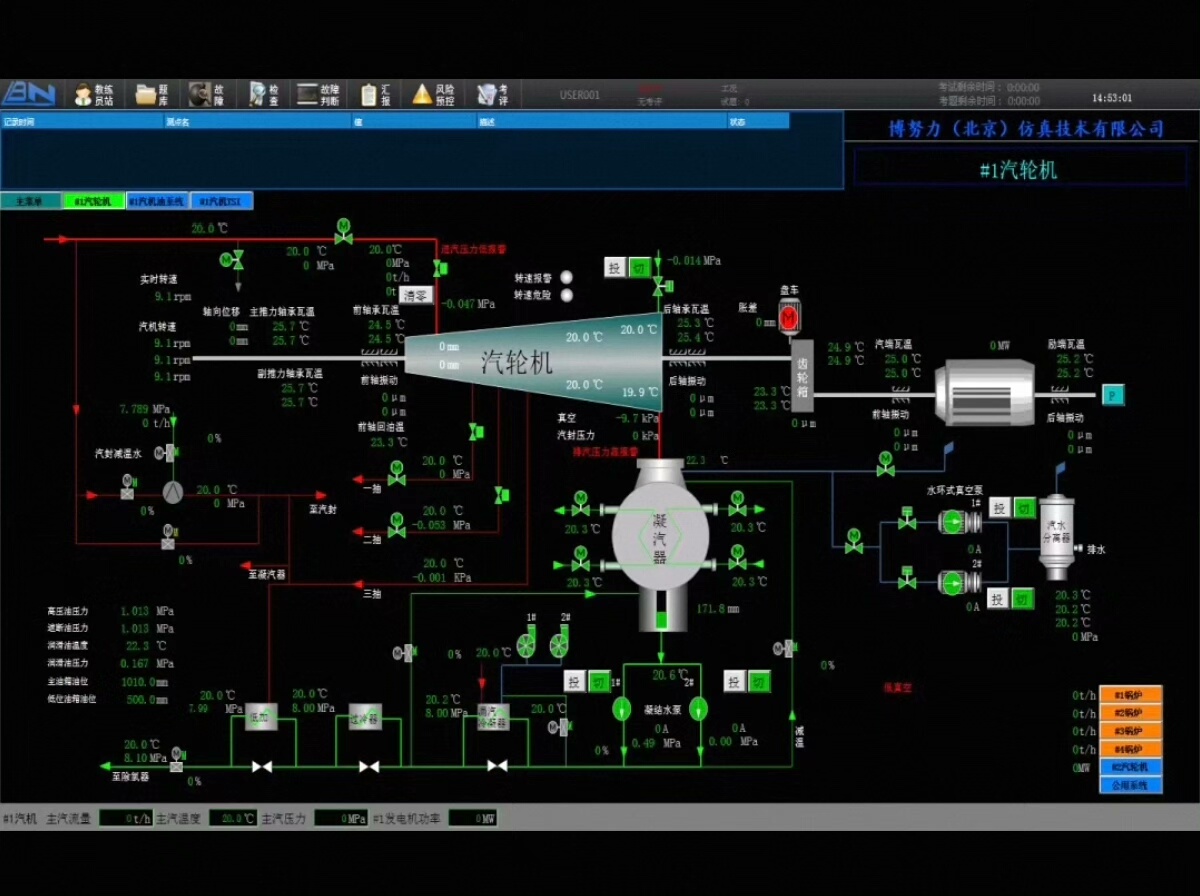Click green 切 for the 1# vacuum pump
1200x896 pixels.
coord(1023,507)
